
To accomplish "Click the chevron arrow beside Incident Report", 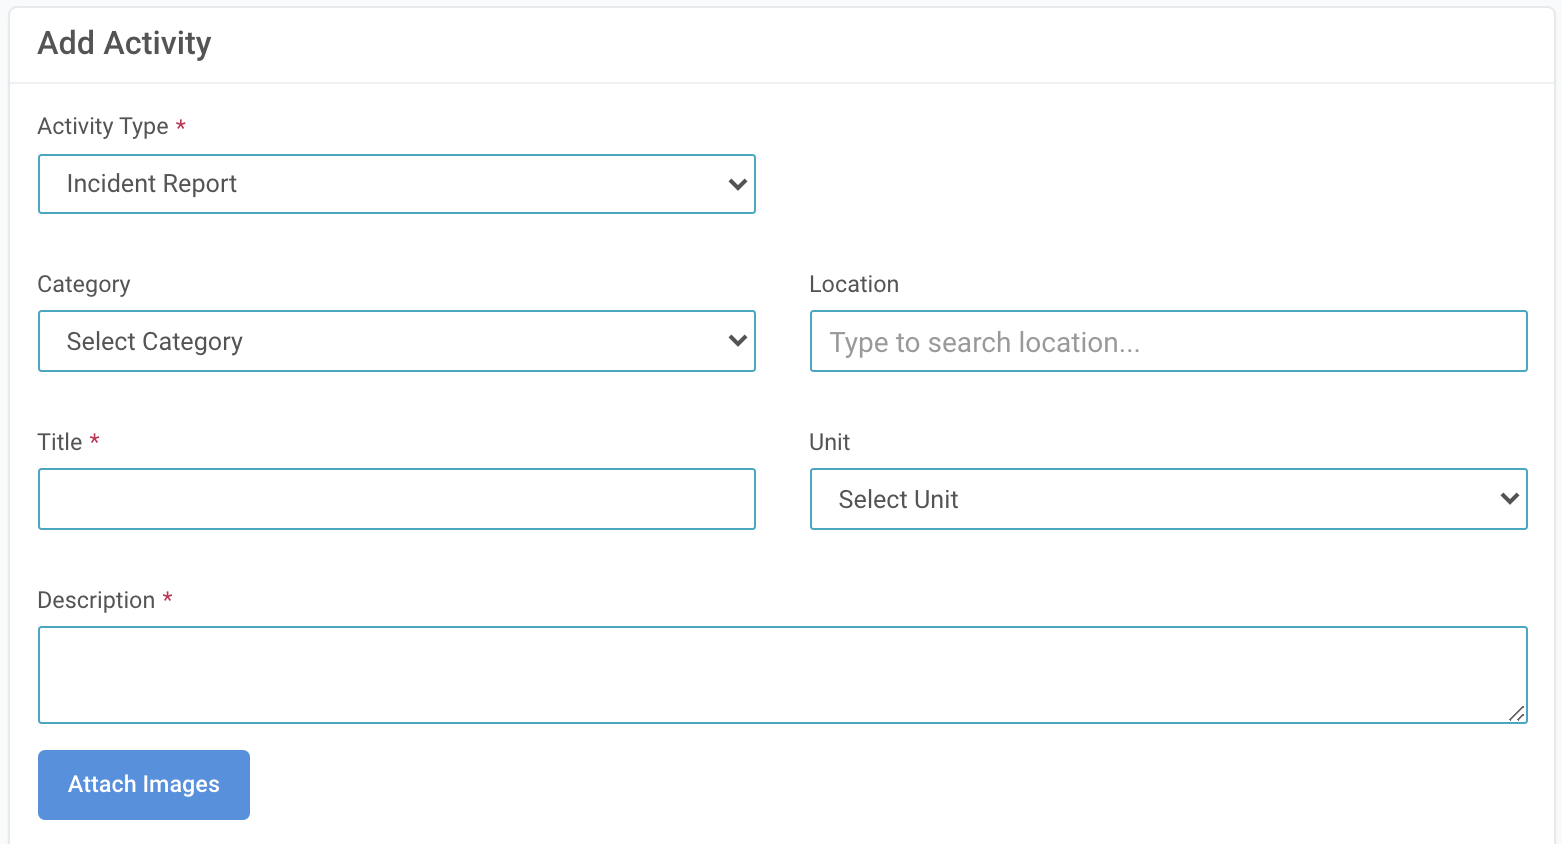I will coord(738,184).
